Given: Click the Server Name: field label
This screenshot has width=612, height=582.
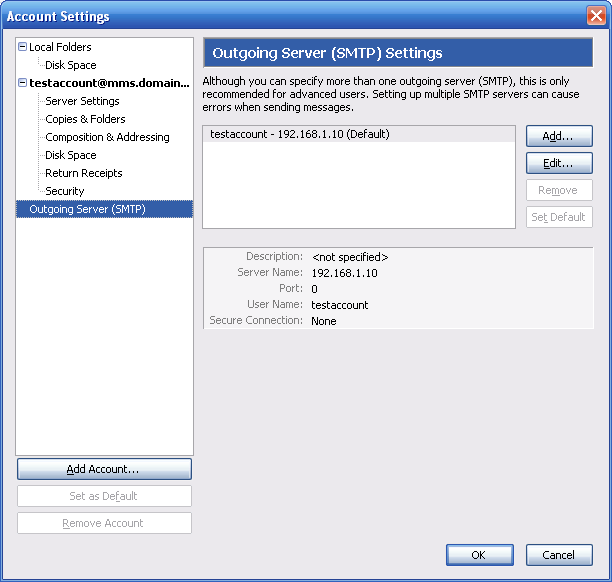Looking at the screenshot, I should (270, 272).
